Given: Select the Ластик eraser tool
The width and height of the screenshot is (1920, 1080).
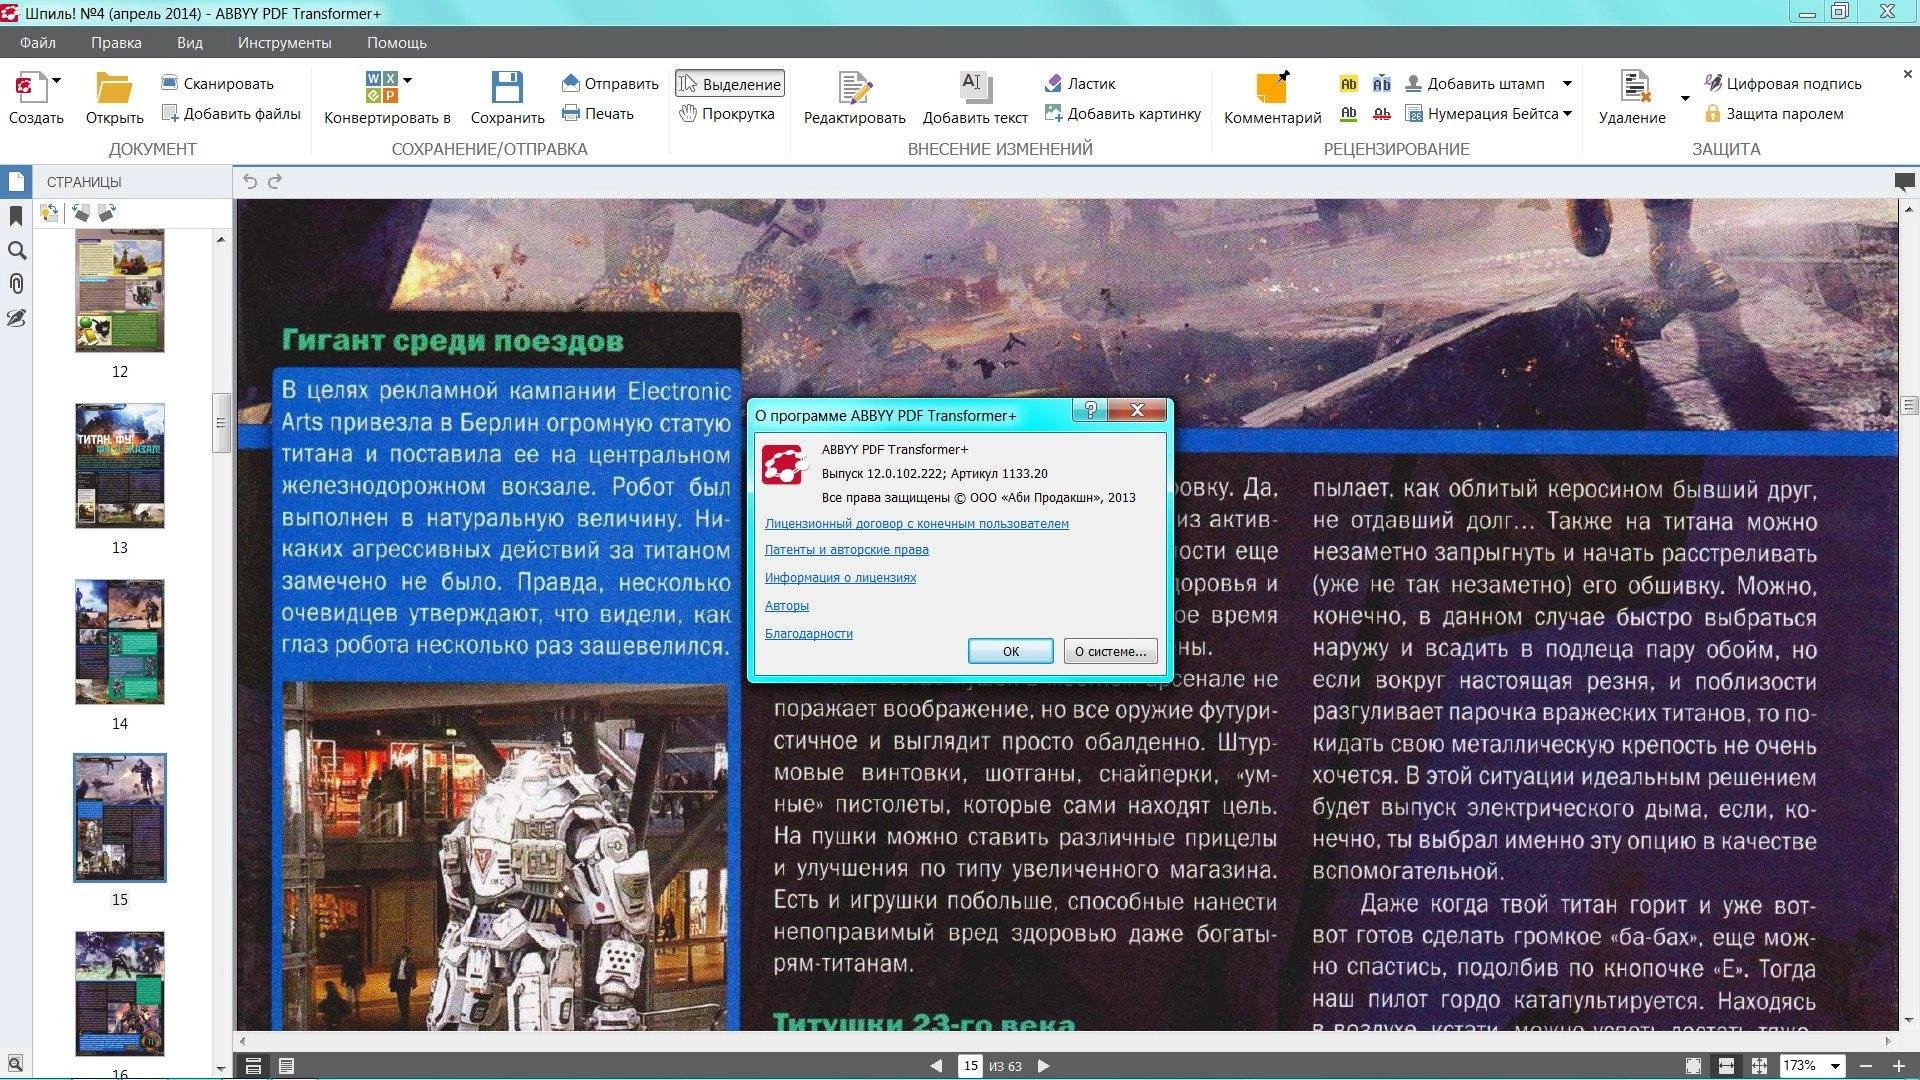Looking at the screenshot, I should [1080, 83].
